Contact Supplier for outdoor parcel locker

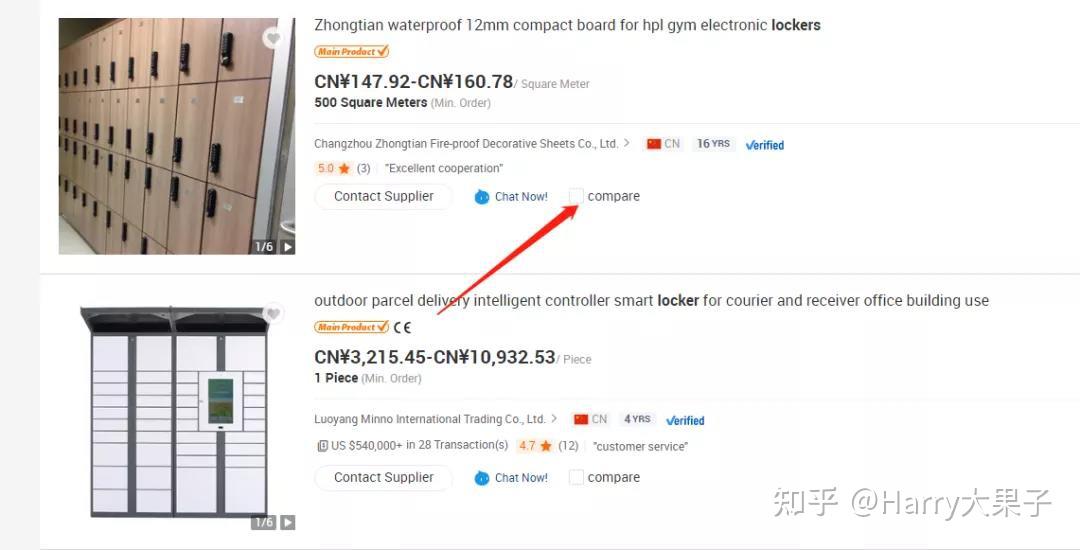point(384,477)
